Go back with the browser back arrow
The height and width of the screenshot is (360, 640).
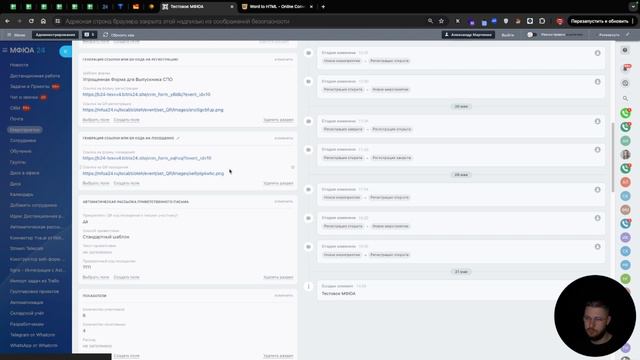[7, 21]
